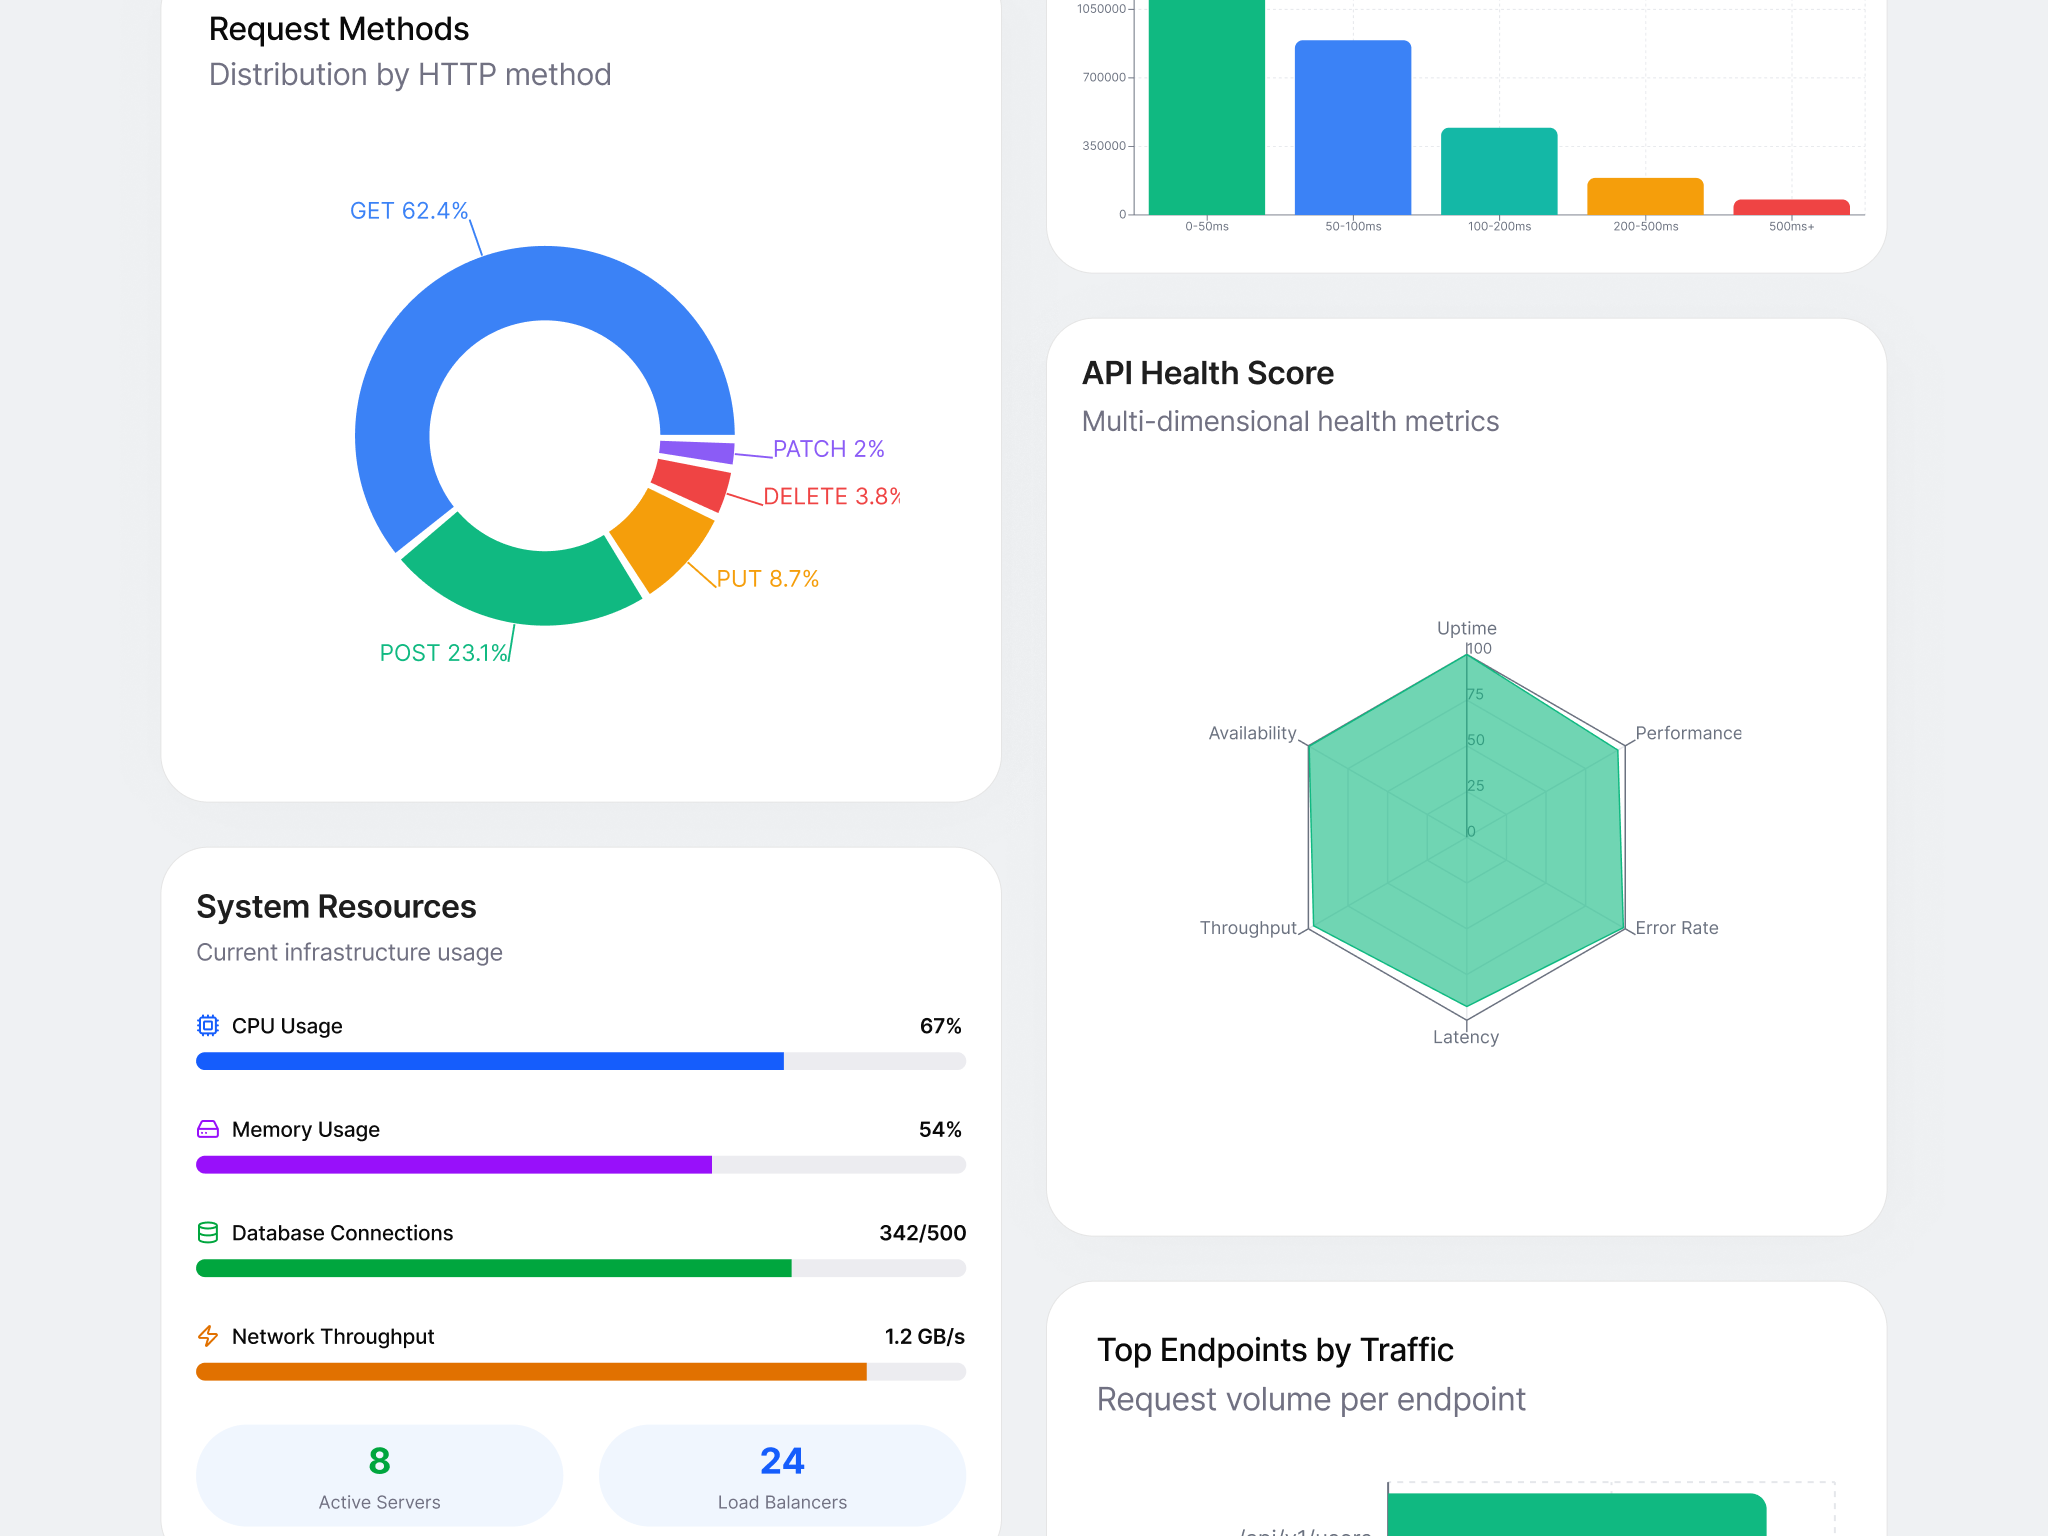The image size is (2048, 1536).
Task: Click the Database Connections database icon
Action: (x=208, y=1233)
